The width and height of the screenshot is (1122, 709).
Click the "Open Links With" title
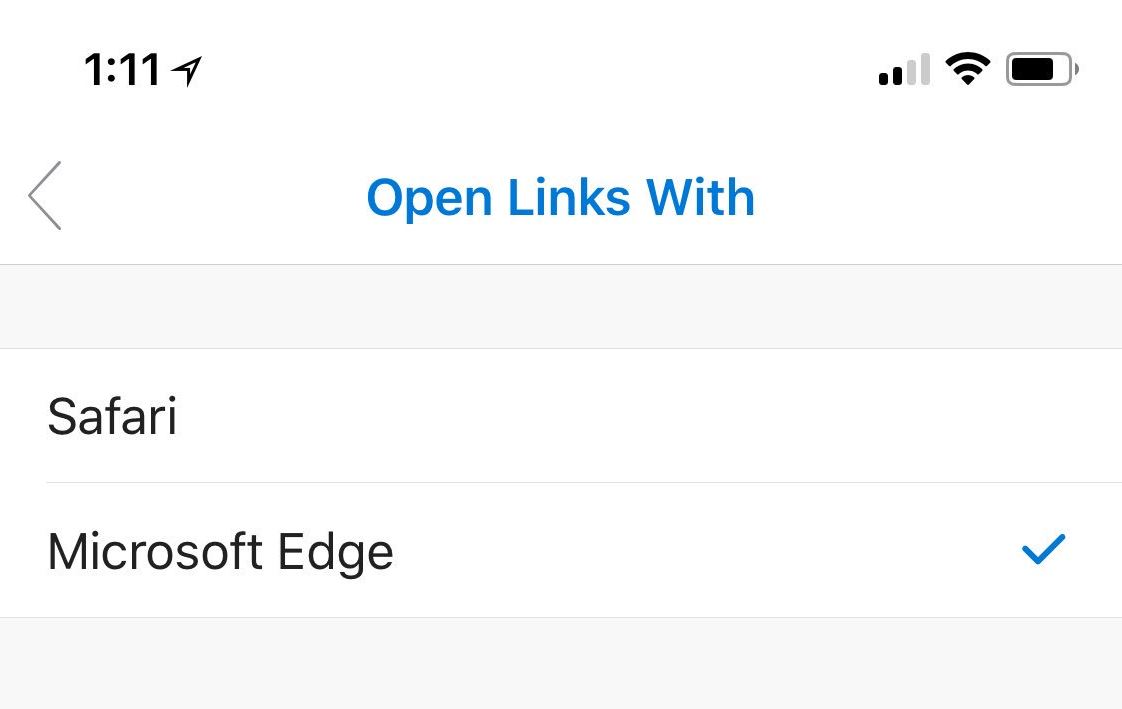tap(560, 197)
